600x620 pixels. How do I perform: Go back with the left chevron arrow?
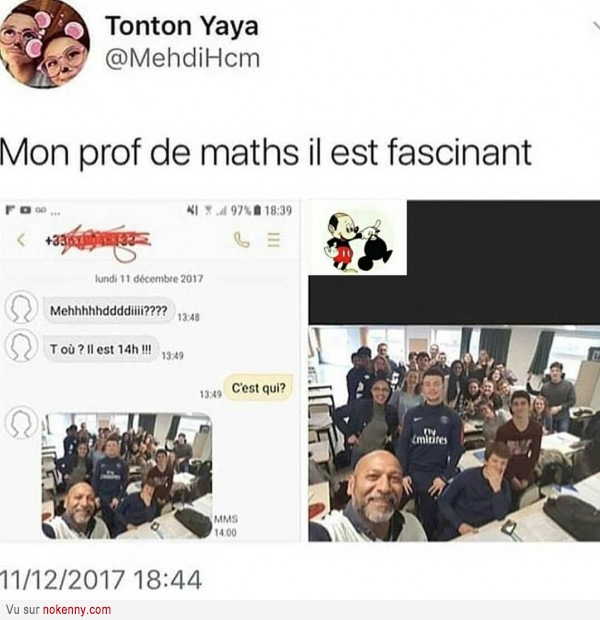point(21,240)
